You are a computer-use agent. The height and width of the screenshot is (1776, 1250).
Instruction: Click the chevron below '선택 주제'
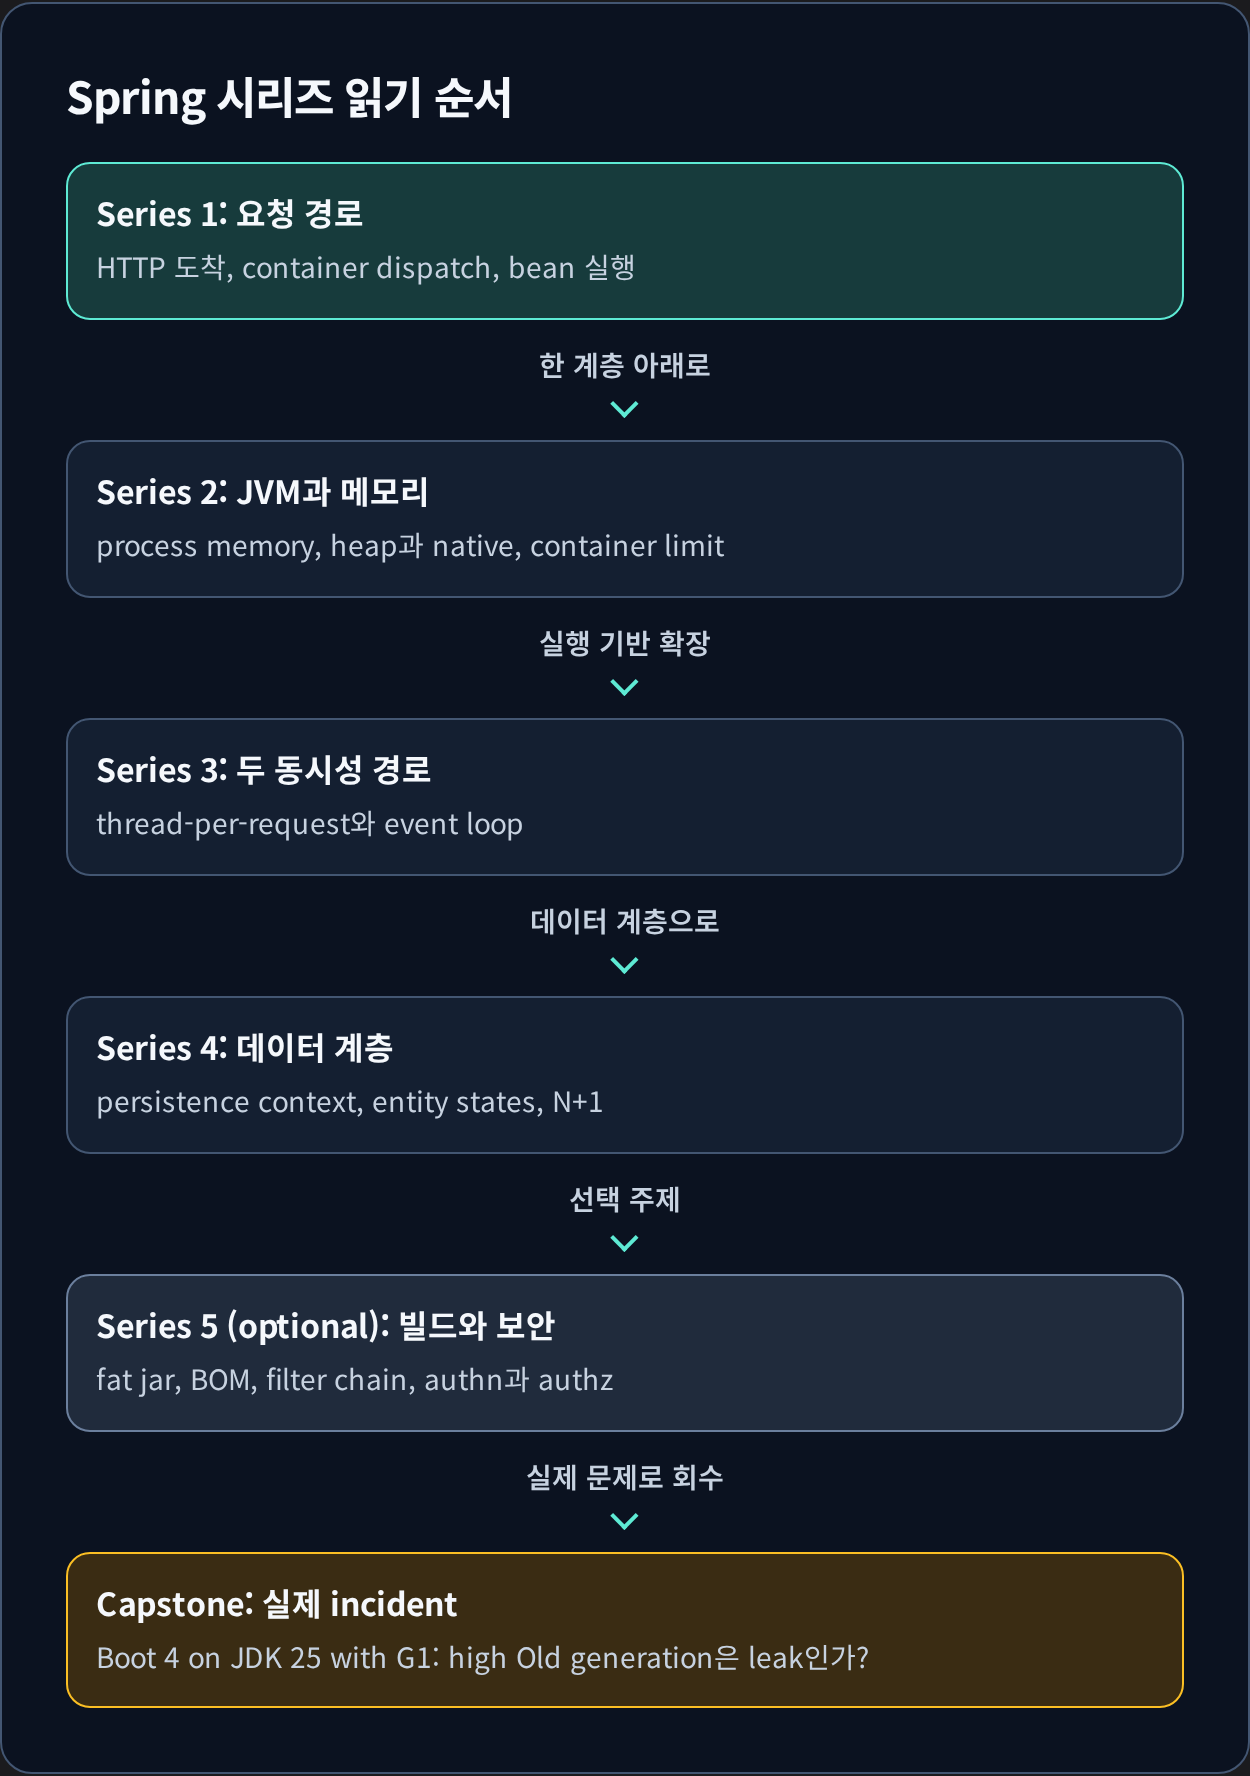pyautogui.click(x=624, y=1243)
